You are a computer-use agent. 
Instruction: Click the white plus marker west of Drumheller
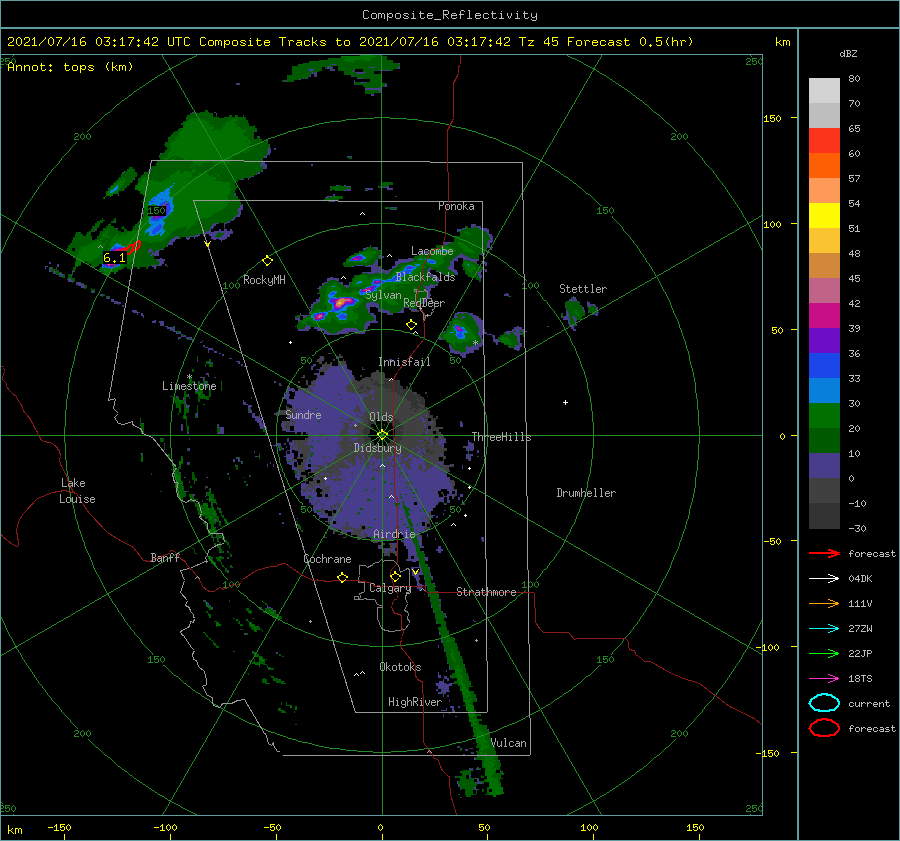(565, 402)
